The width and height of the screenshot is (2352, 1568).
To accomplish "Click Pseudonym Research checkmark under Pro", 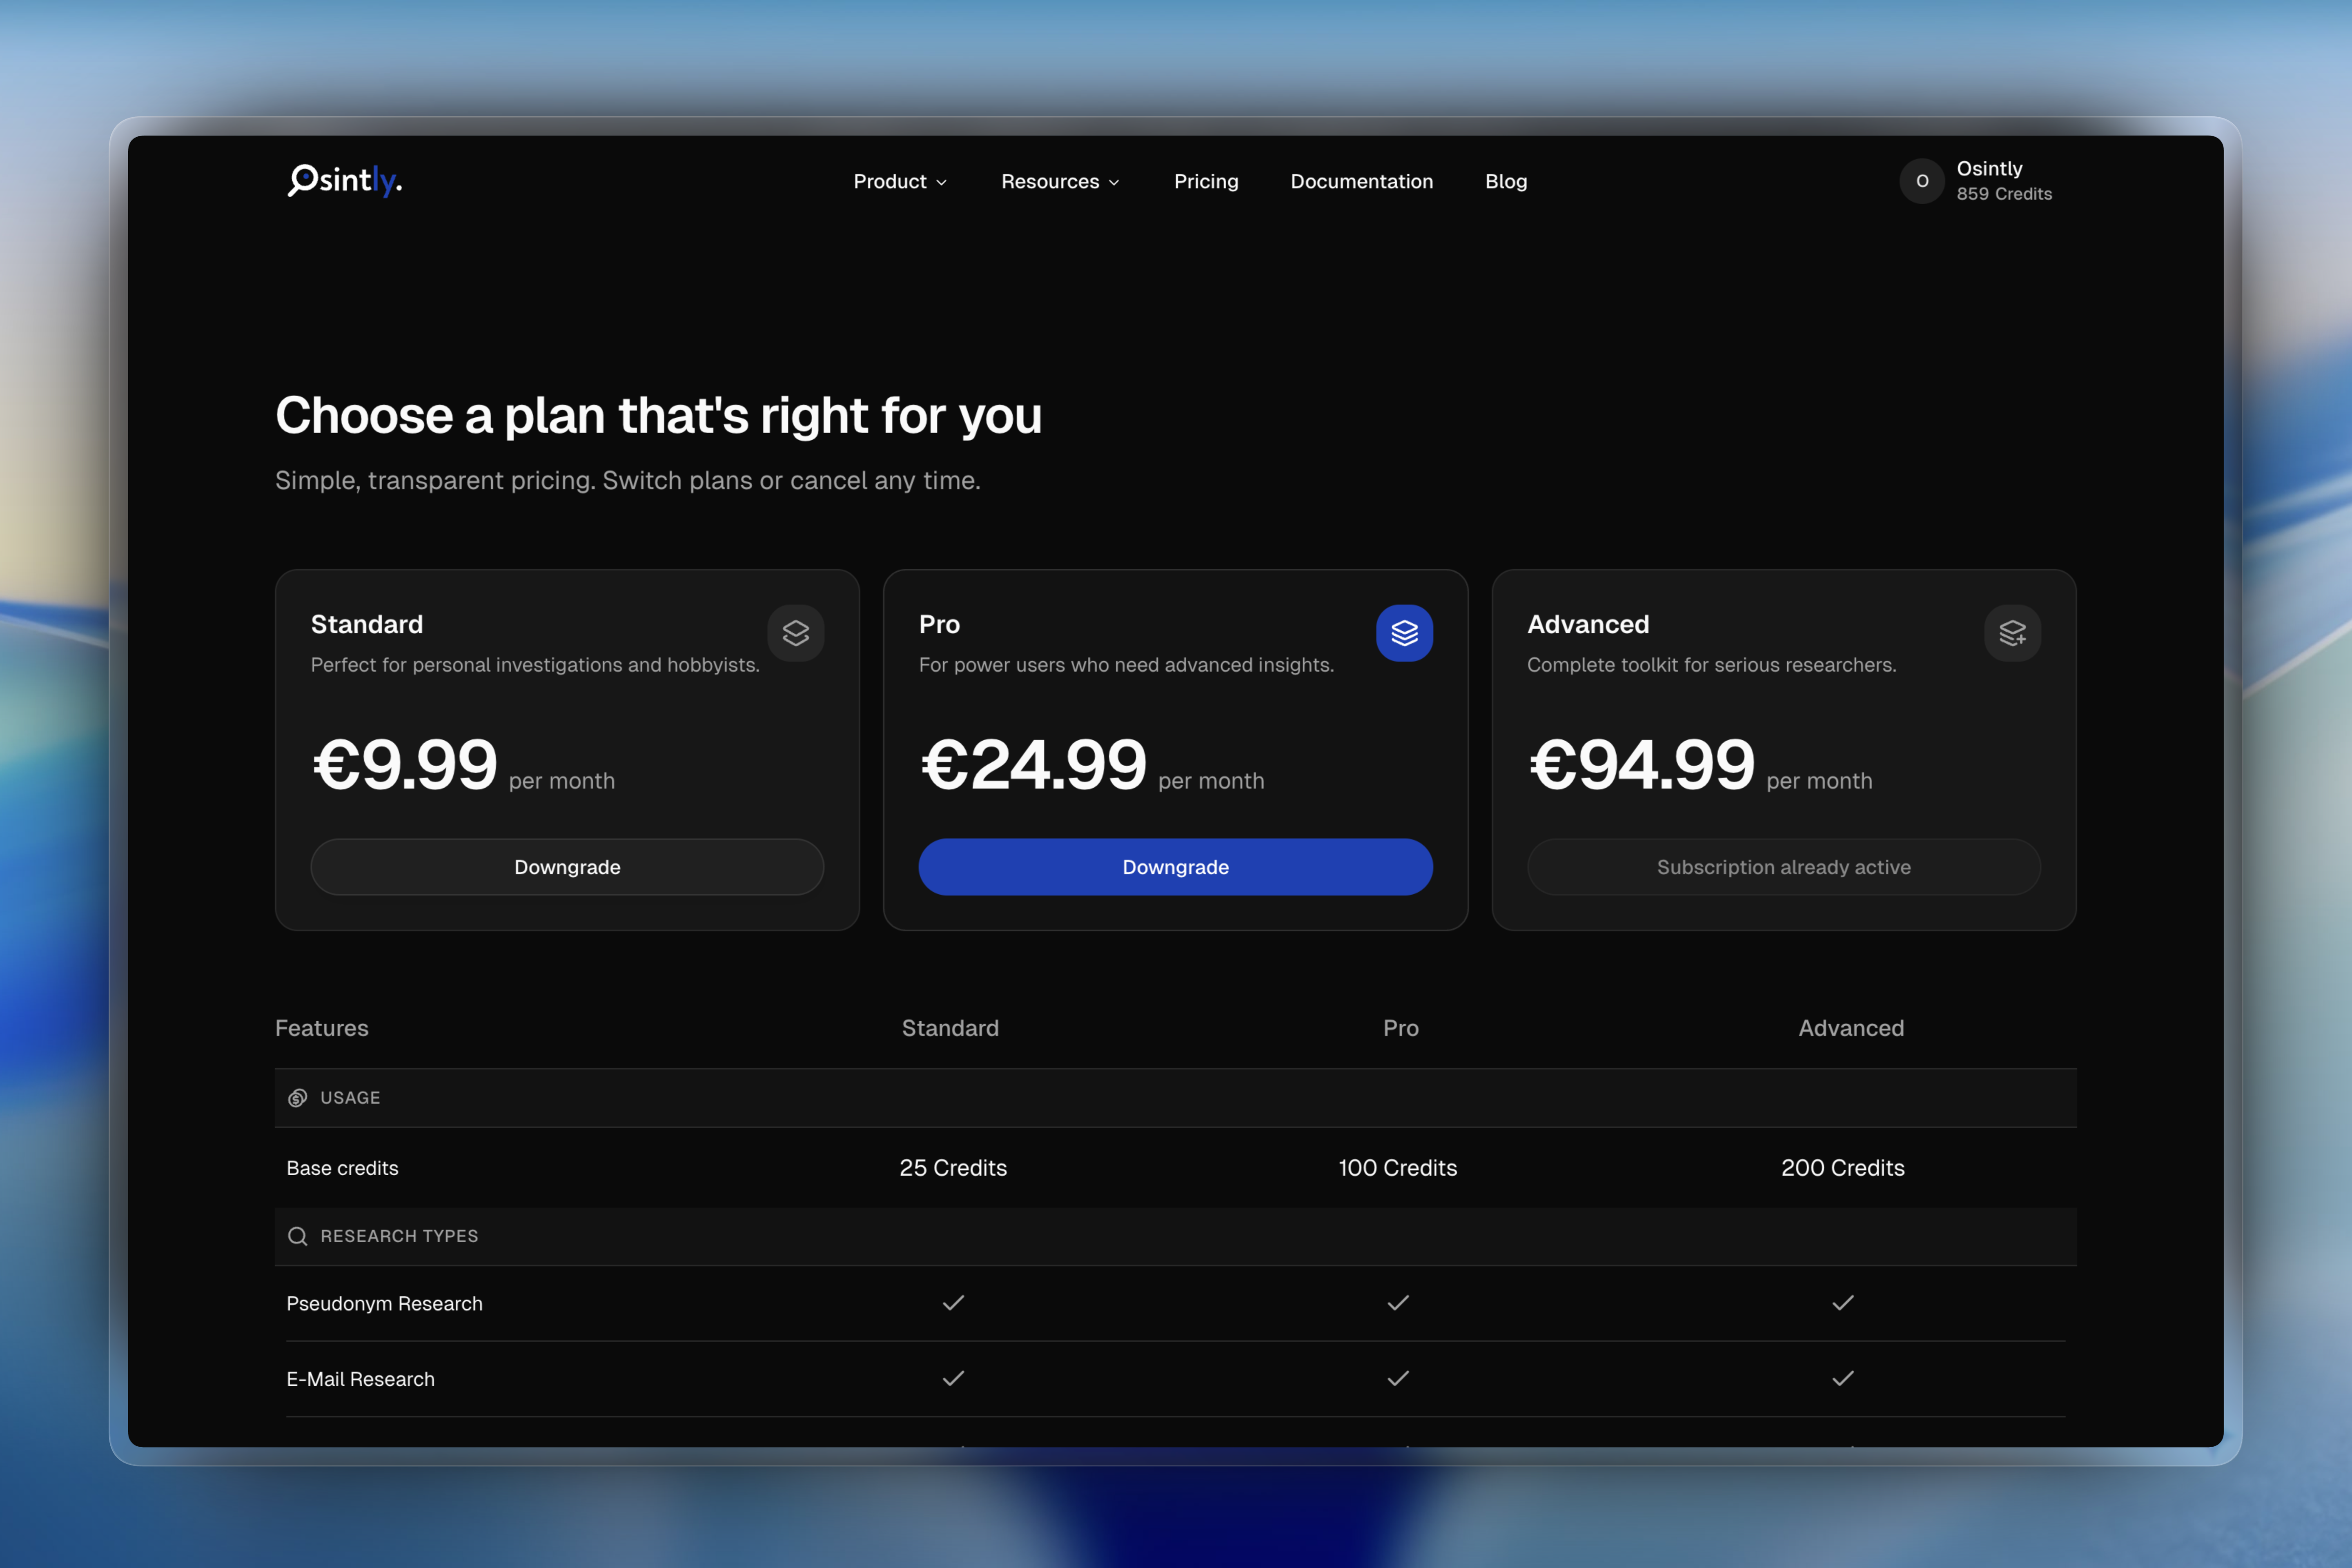I will pos(1398,1303).
